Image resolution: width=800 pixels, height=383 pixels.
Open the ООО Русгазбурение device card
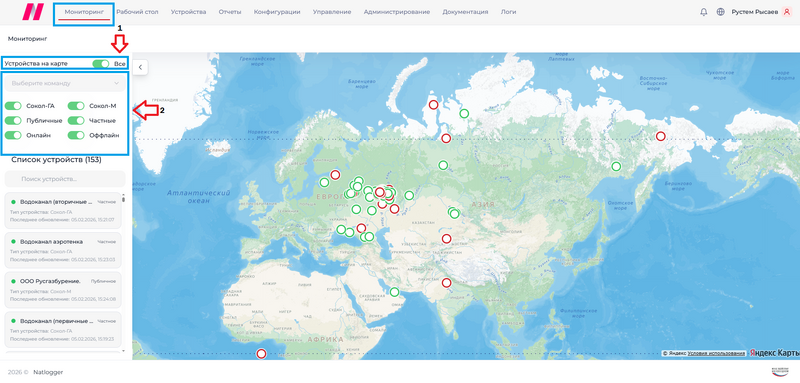tap(63, 289)
